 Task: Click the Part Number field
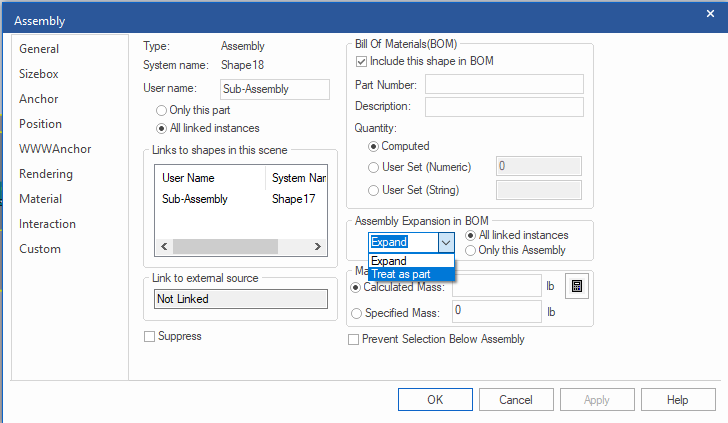(x=504, y=85)
